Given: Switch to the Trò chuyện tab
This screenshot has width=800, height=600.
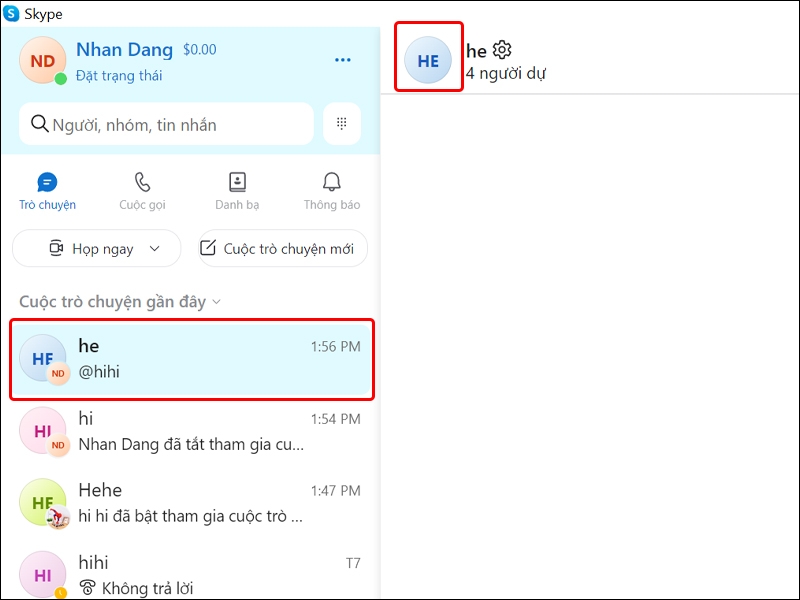Looking at the screenshot, I should 47,192.
